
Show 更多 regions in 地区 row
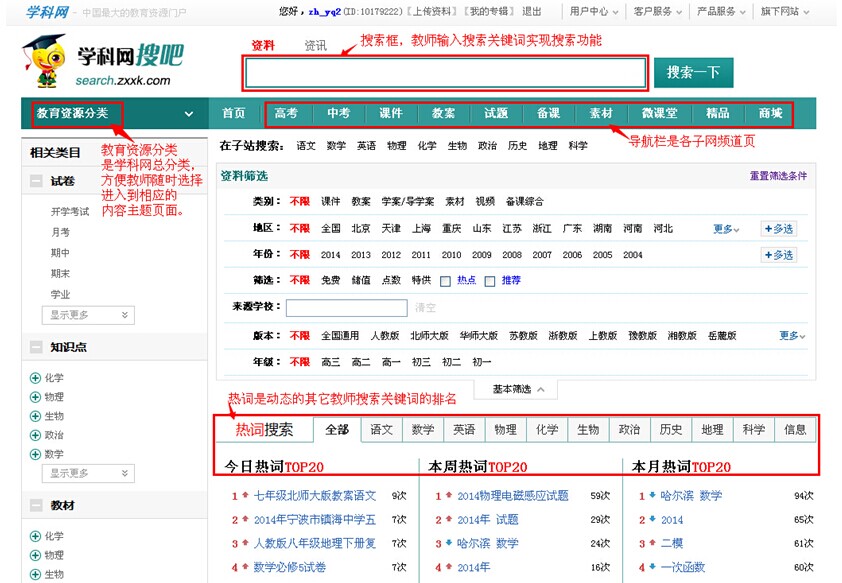[726, 229]
